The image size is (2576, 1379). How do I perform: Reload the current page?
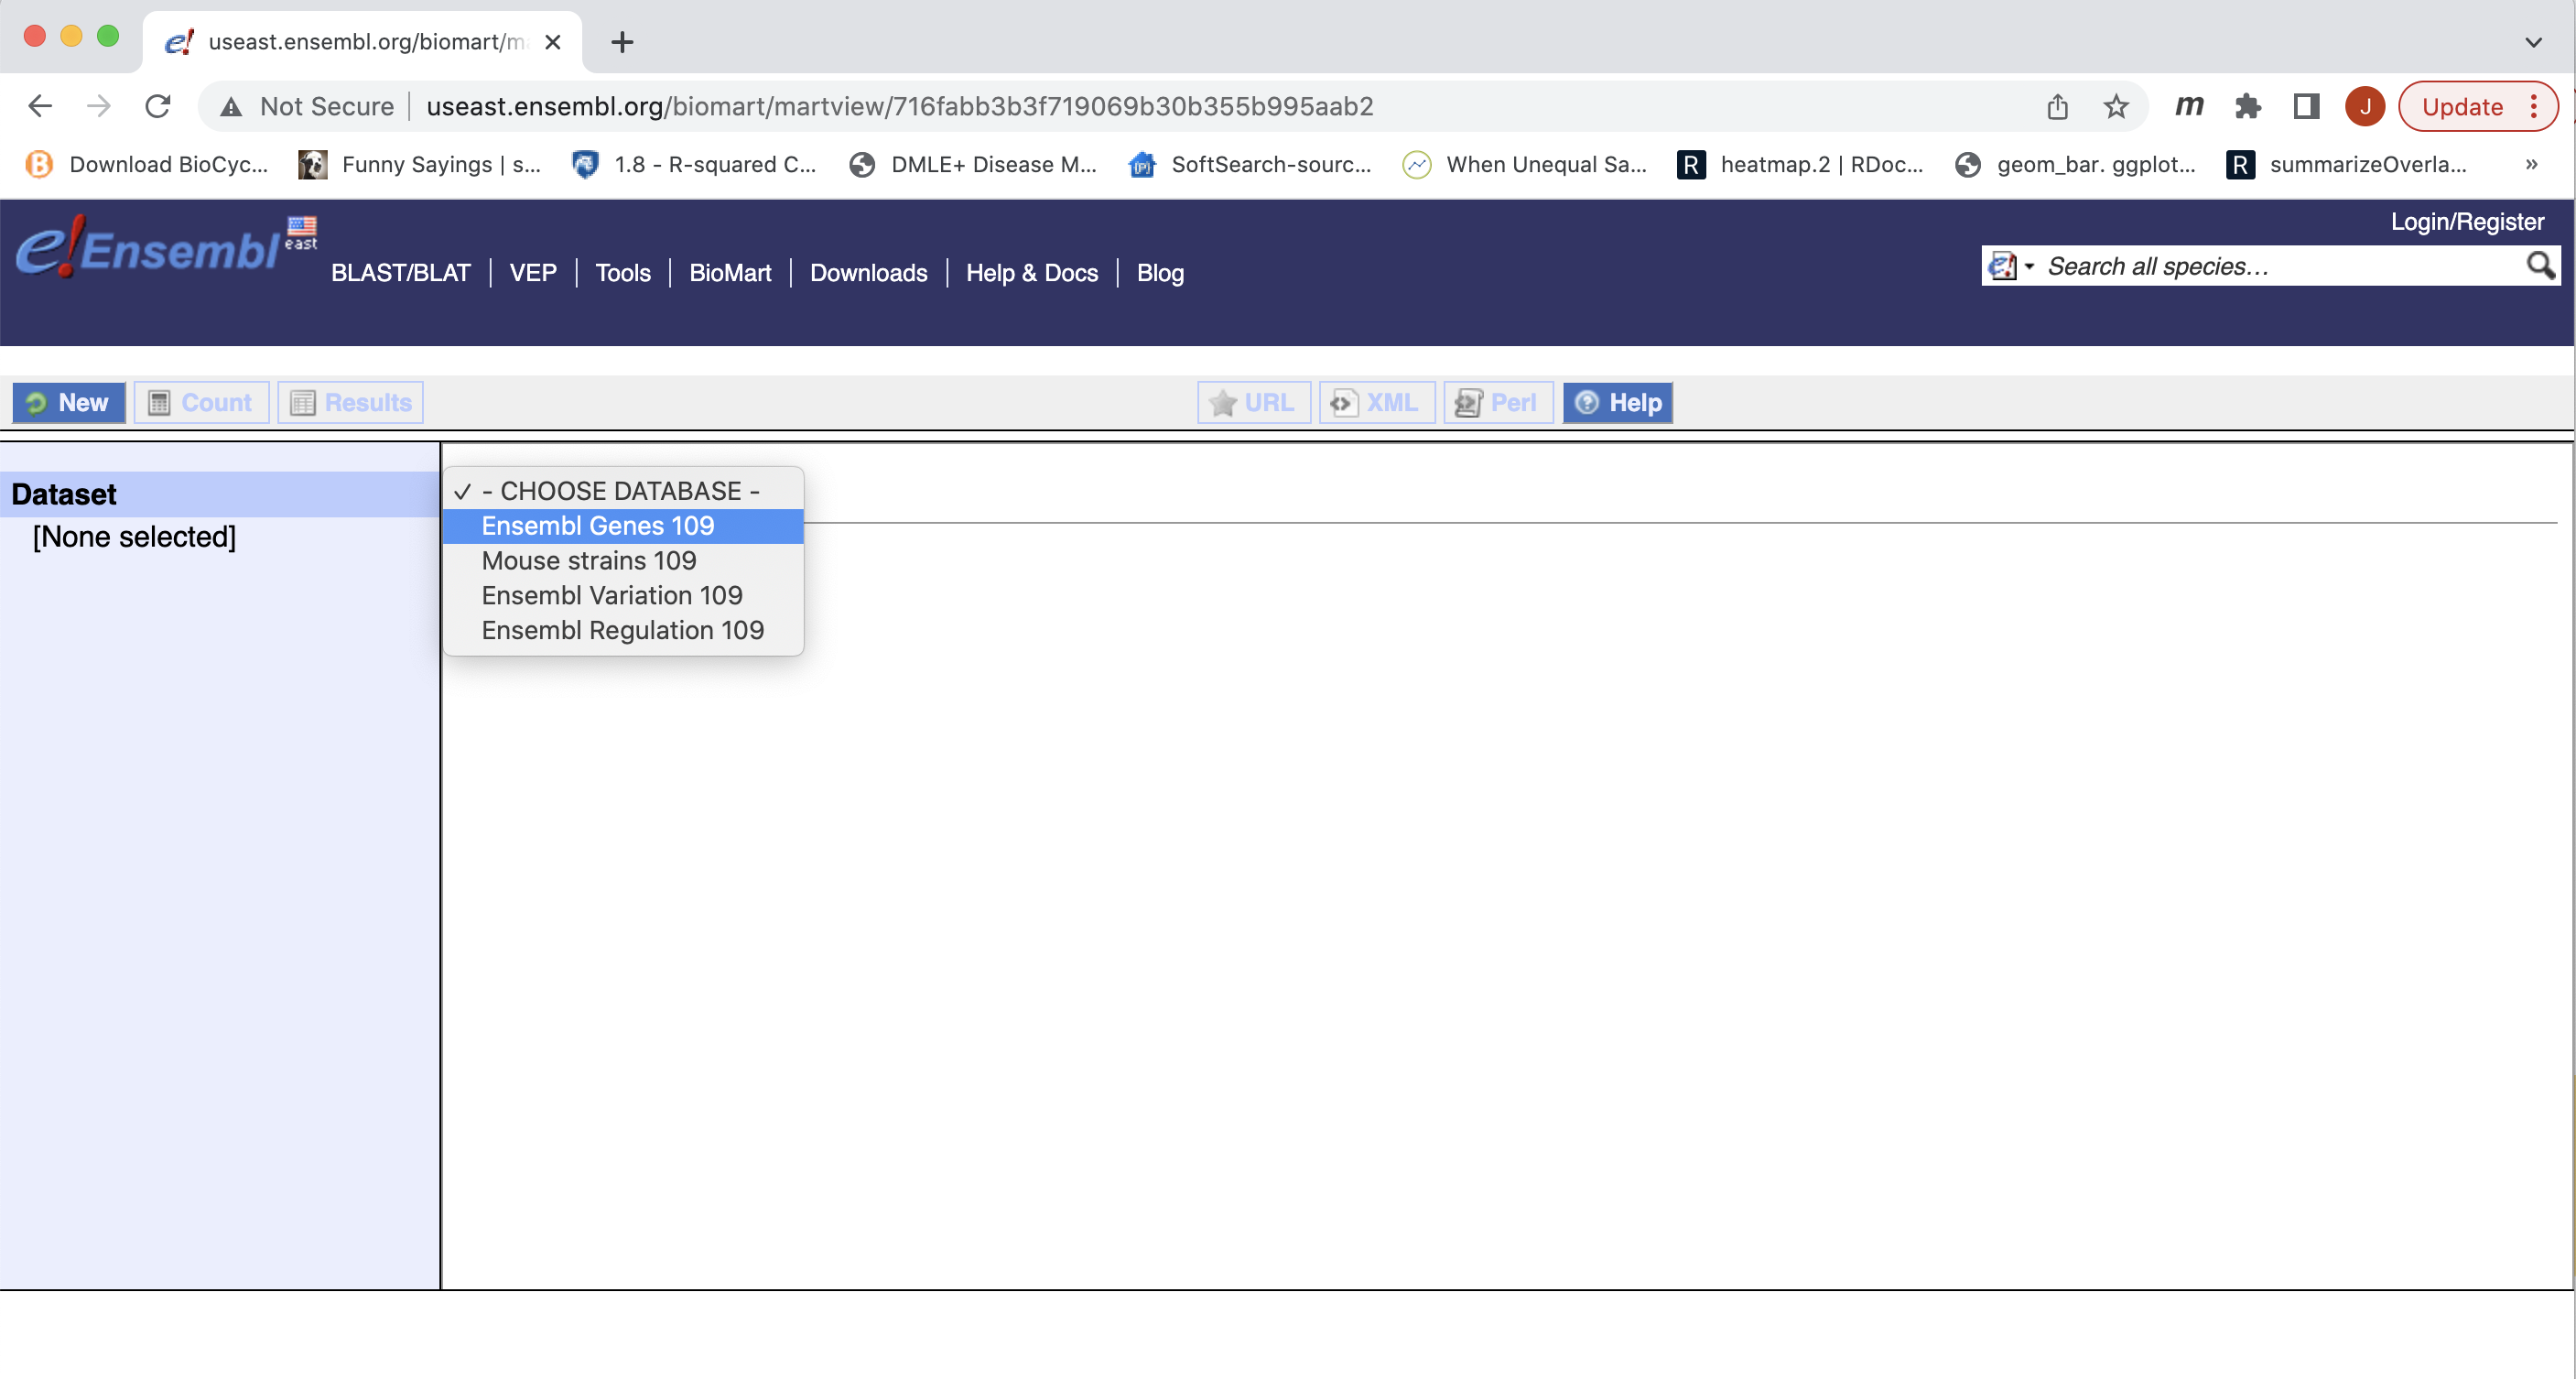click(158, 106)
